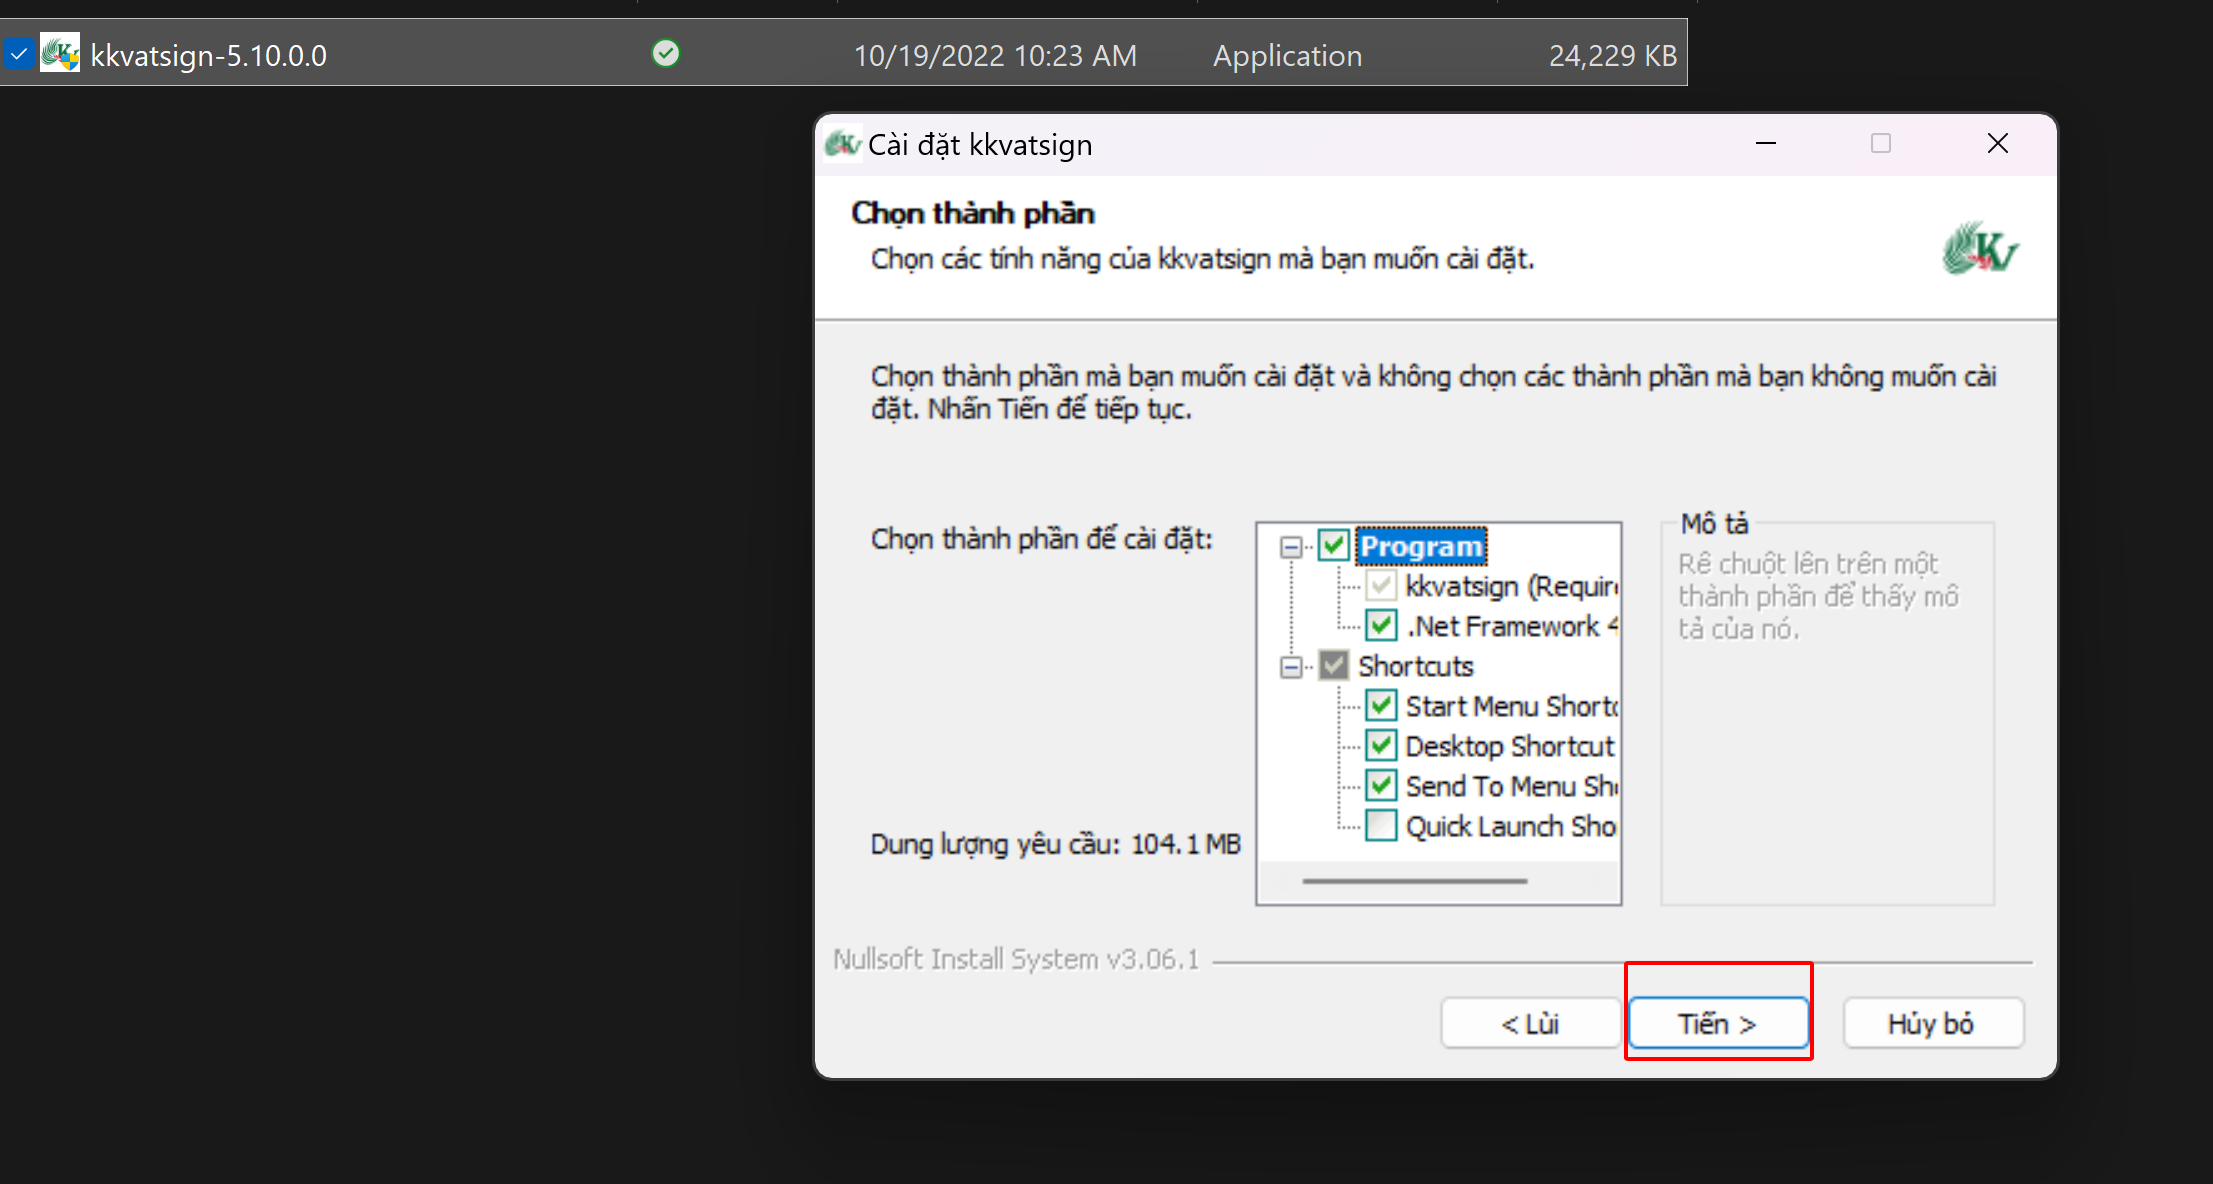Disable the Desktop Shortcut checkbox
Image resolution: width=2213 pixels, height=1184 pixels.
click(x=1381, y=746)
